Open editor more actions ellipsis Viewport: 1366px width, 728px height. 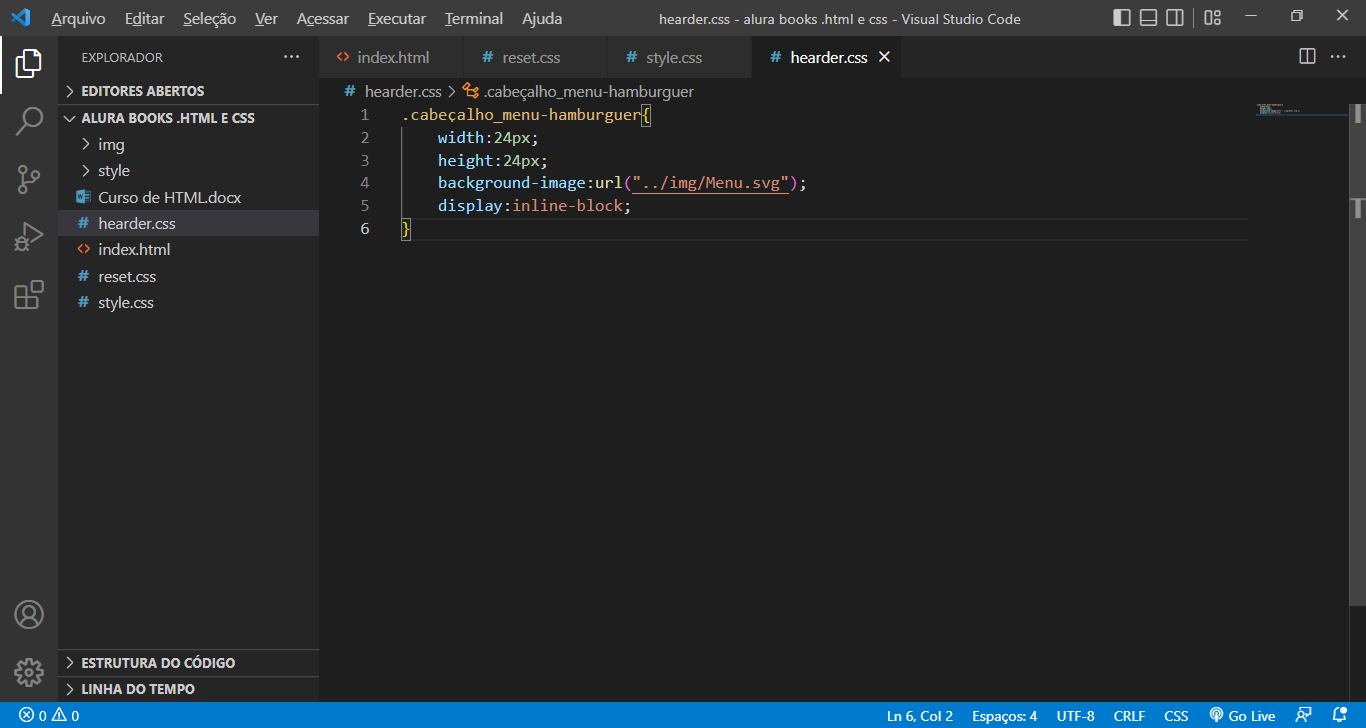[1338, 57]
